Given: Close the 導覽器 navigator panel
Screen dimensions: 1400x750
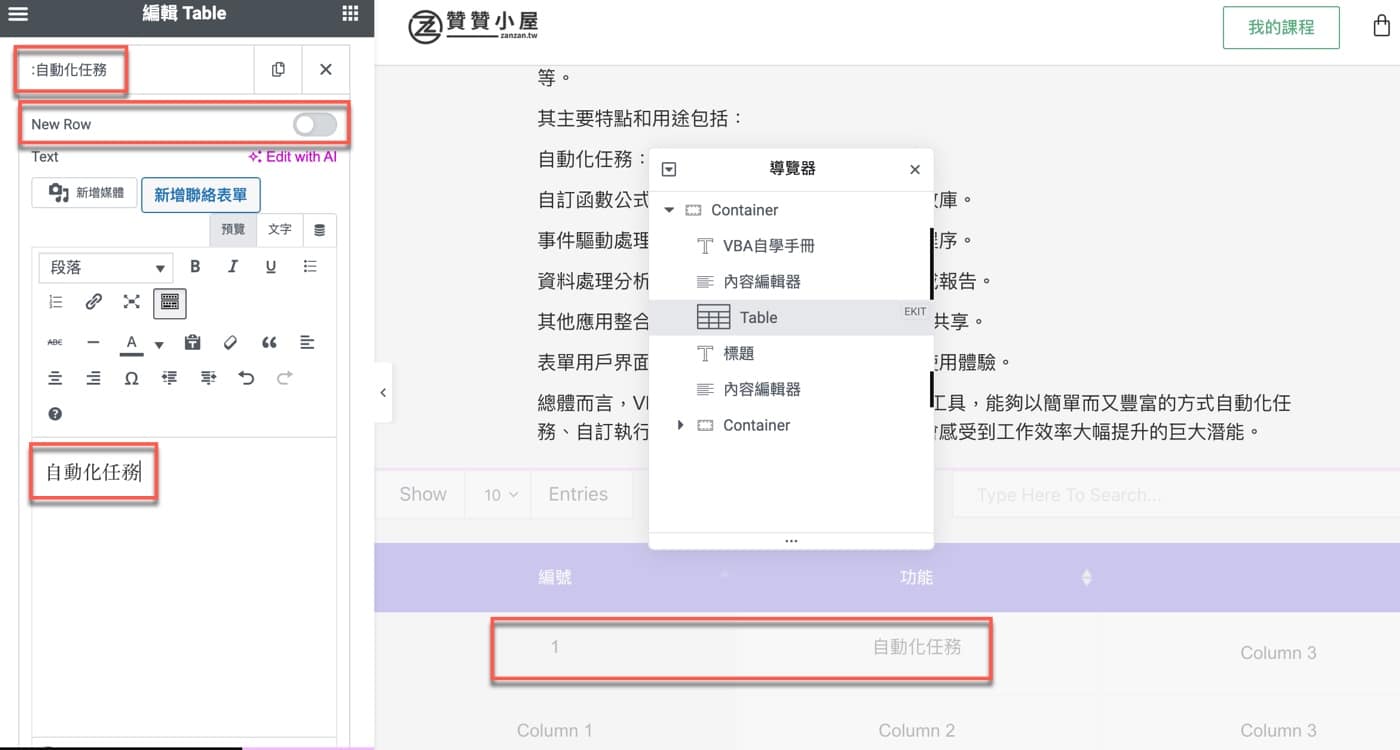Looking at the screenshot, I should coord(914,169).
